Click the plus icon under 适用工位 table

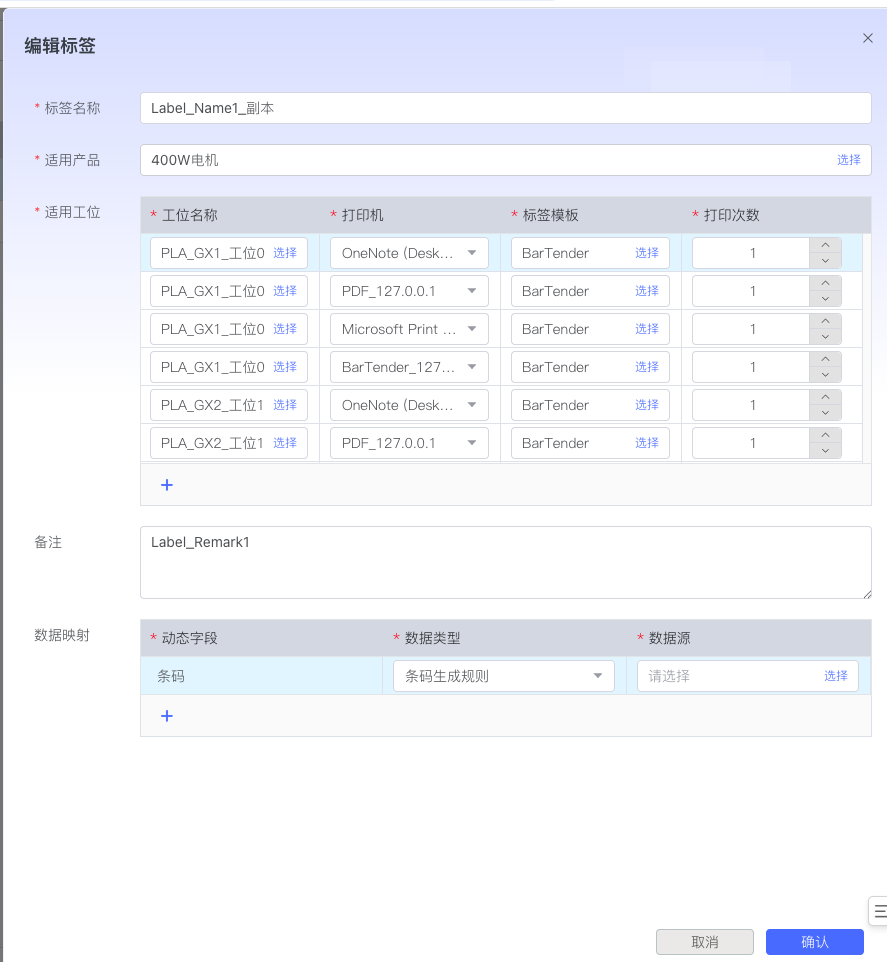pyautogui.click(x=167, y=485)
